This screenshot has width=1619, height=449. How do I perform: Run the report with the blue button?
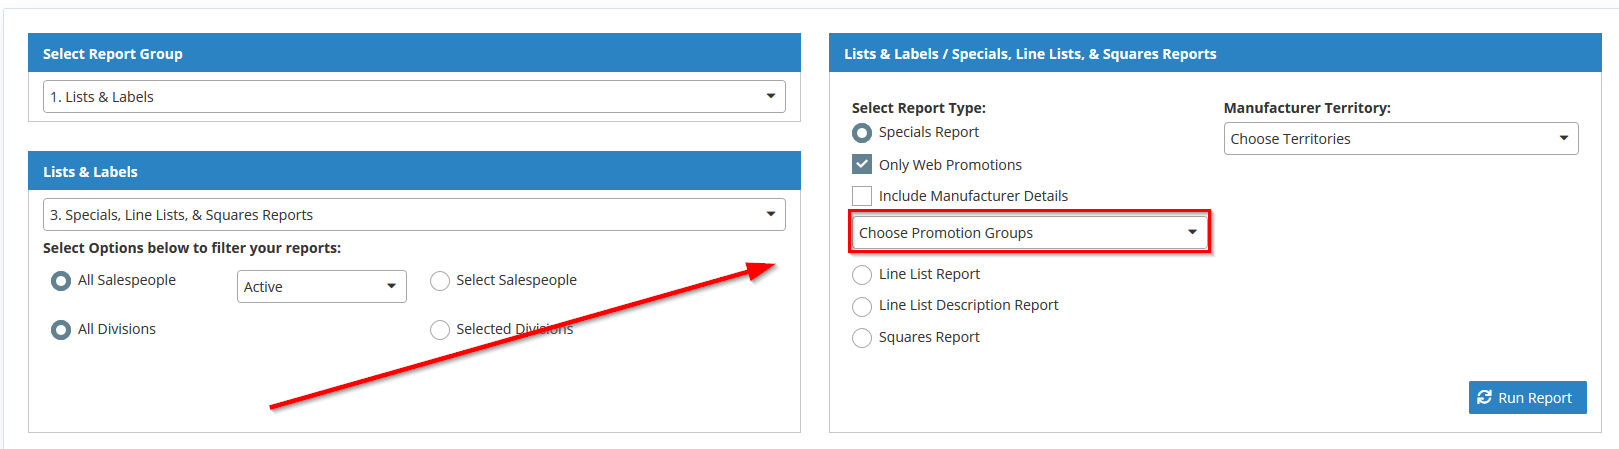point(1527,397)
